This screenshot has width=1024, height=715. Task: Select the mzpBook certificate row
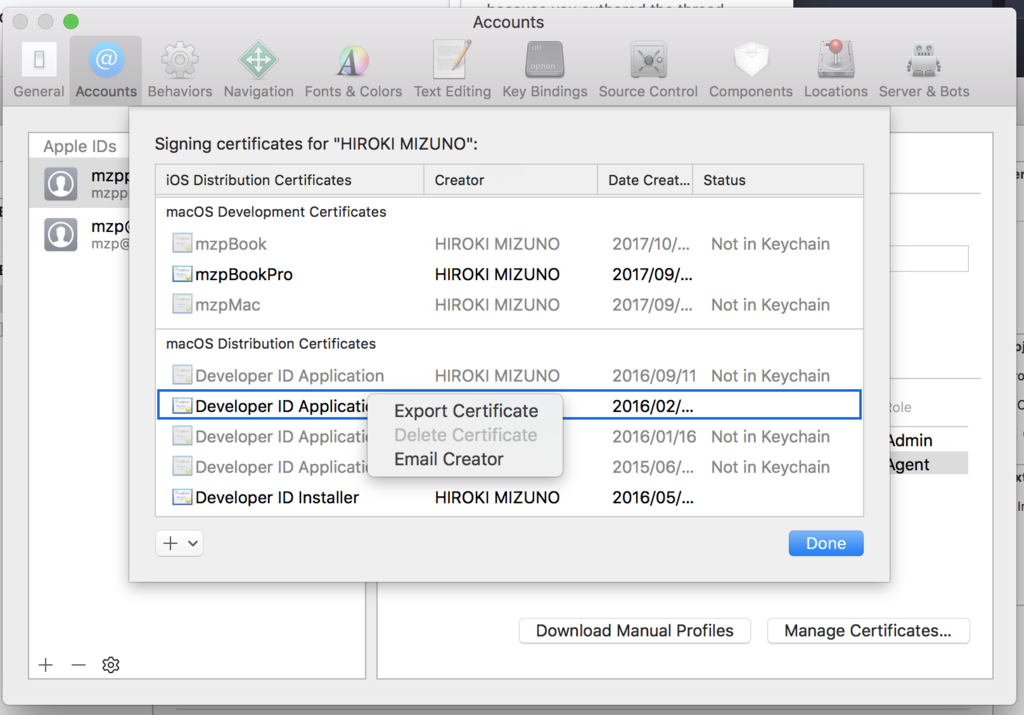pyautogui.click(x=509, y=244)
